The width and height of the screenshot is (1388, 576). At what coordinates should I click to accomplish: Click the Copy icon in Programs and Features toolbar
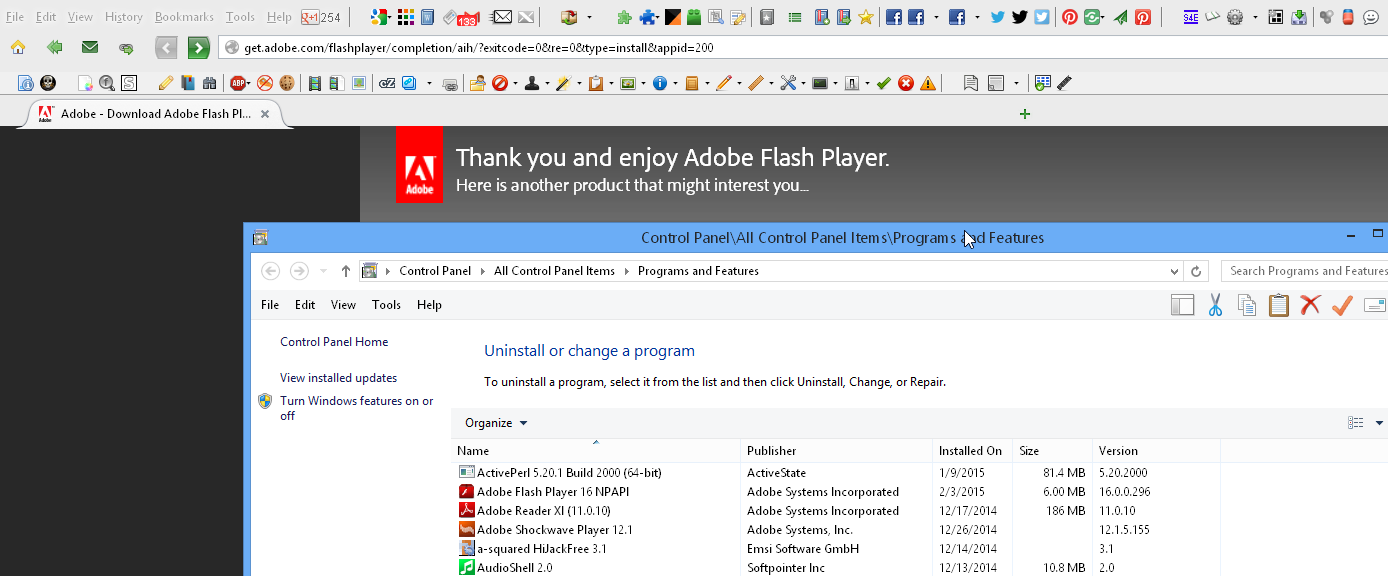point(1247,305)
